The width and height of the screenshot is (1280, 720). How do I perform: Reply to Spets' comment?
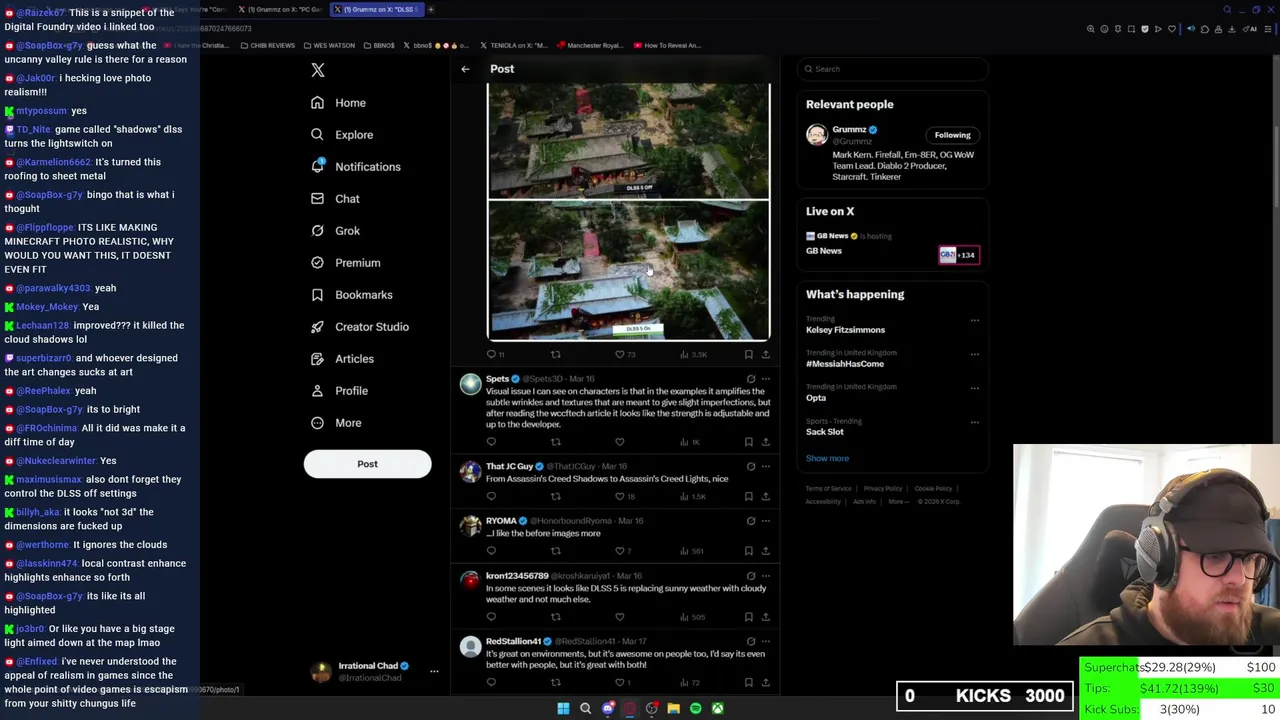pos(491,442)
